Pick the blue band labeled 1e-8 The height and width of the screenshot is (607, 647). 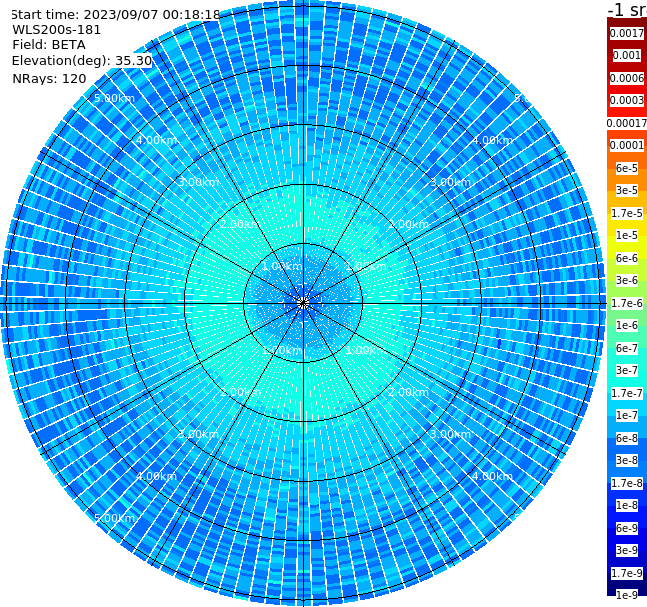pos(627,505)
